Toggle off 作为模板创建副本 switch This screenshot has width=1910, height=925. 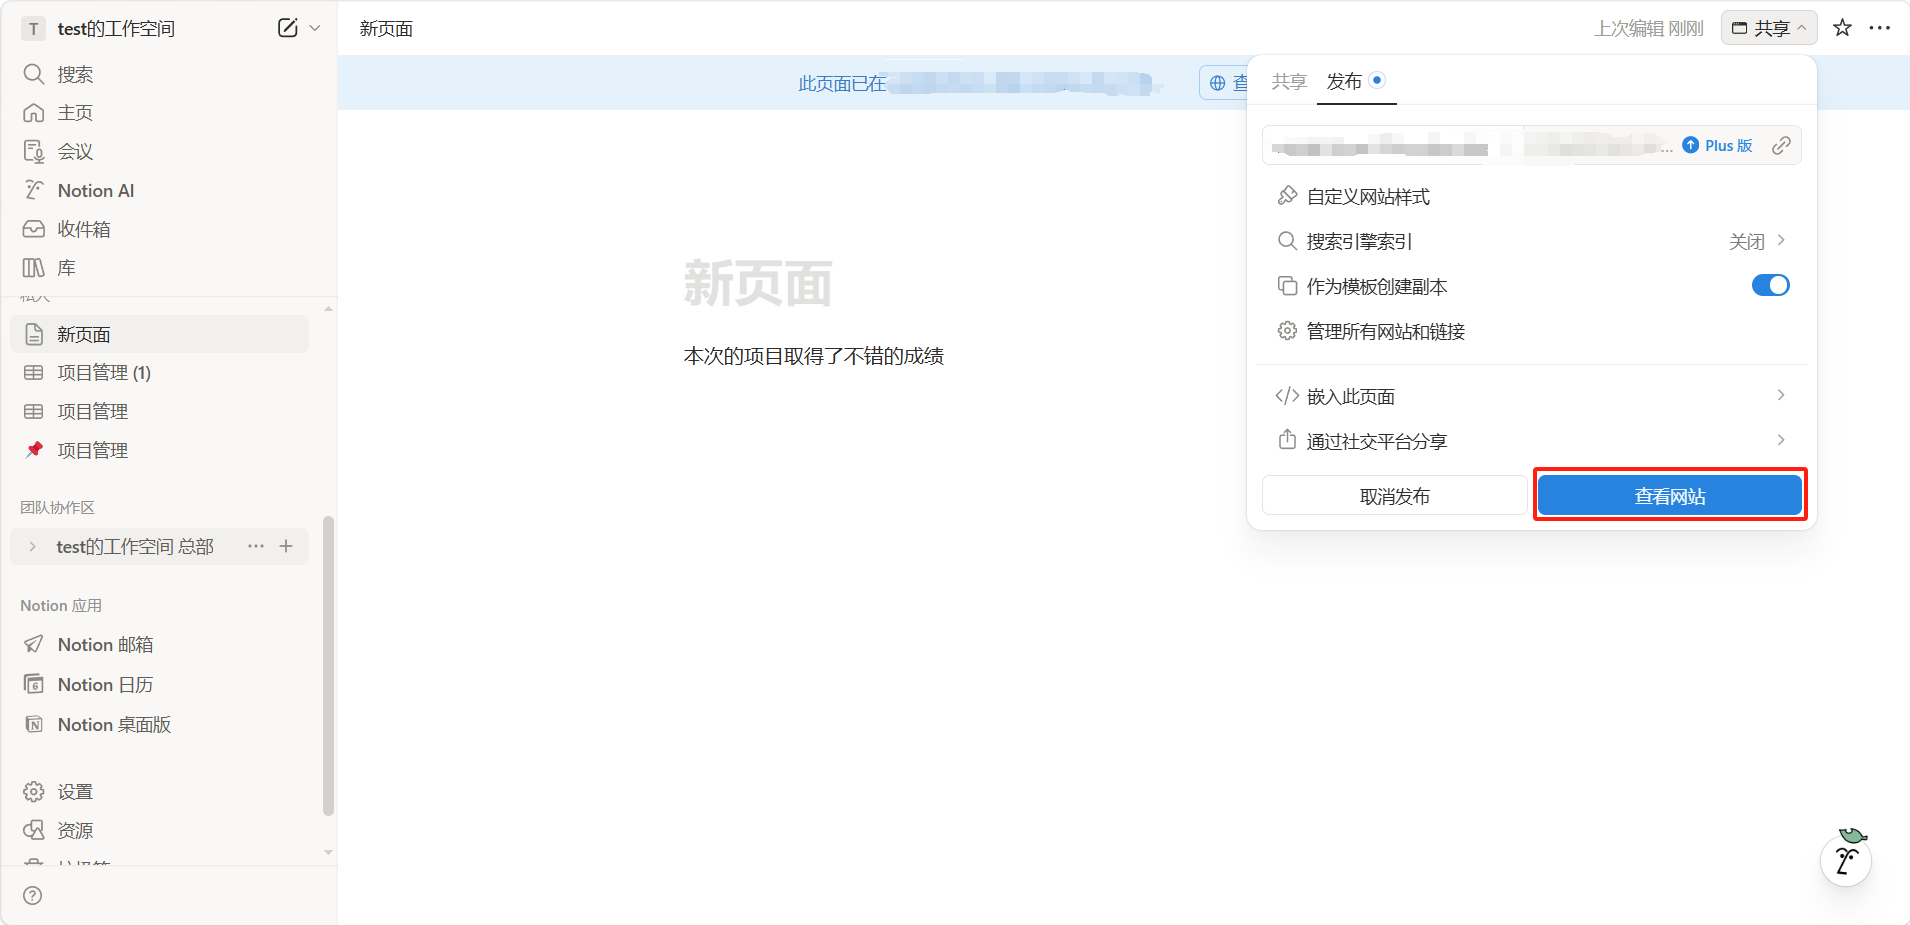pyautogui.click(x=1770, y=286)
